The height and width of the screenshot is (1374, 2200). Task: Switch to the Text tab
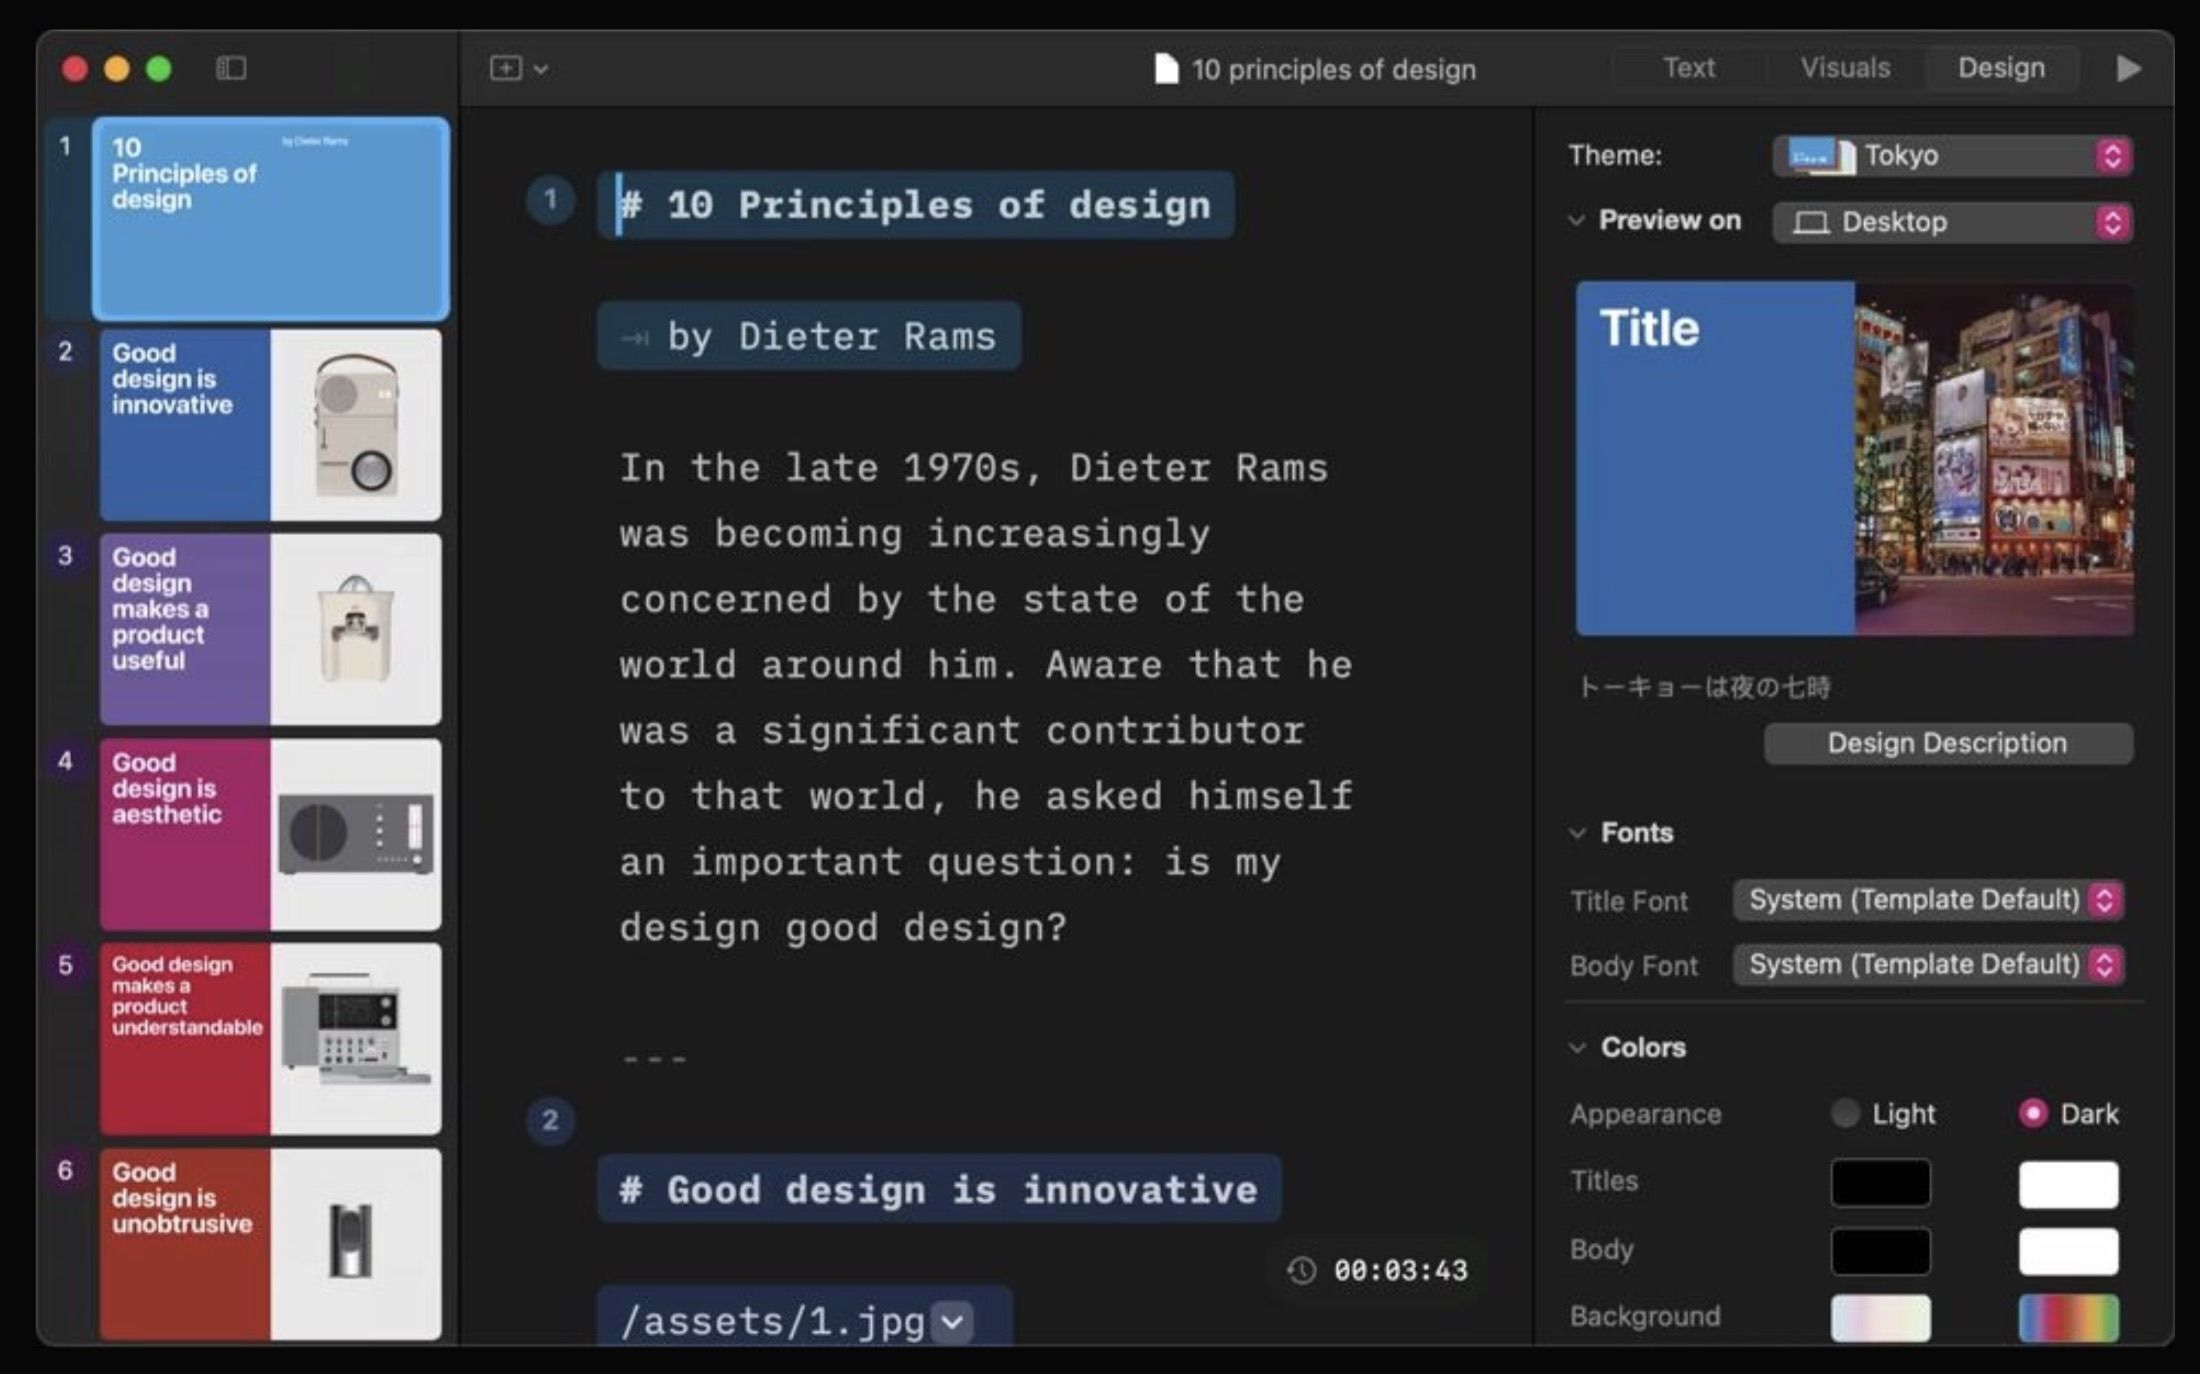[x=1689, y=68]
